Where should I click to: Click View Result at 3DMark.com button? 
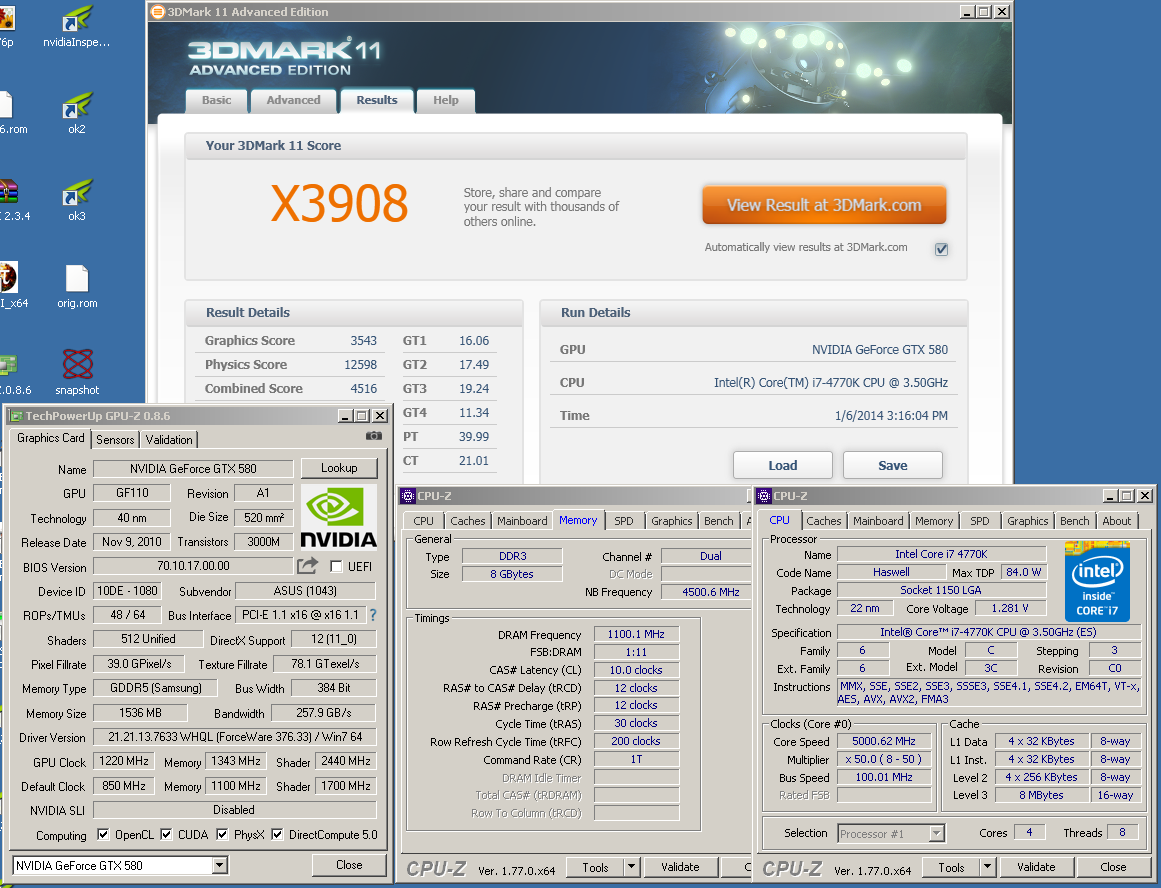coord(824,205)
